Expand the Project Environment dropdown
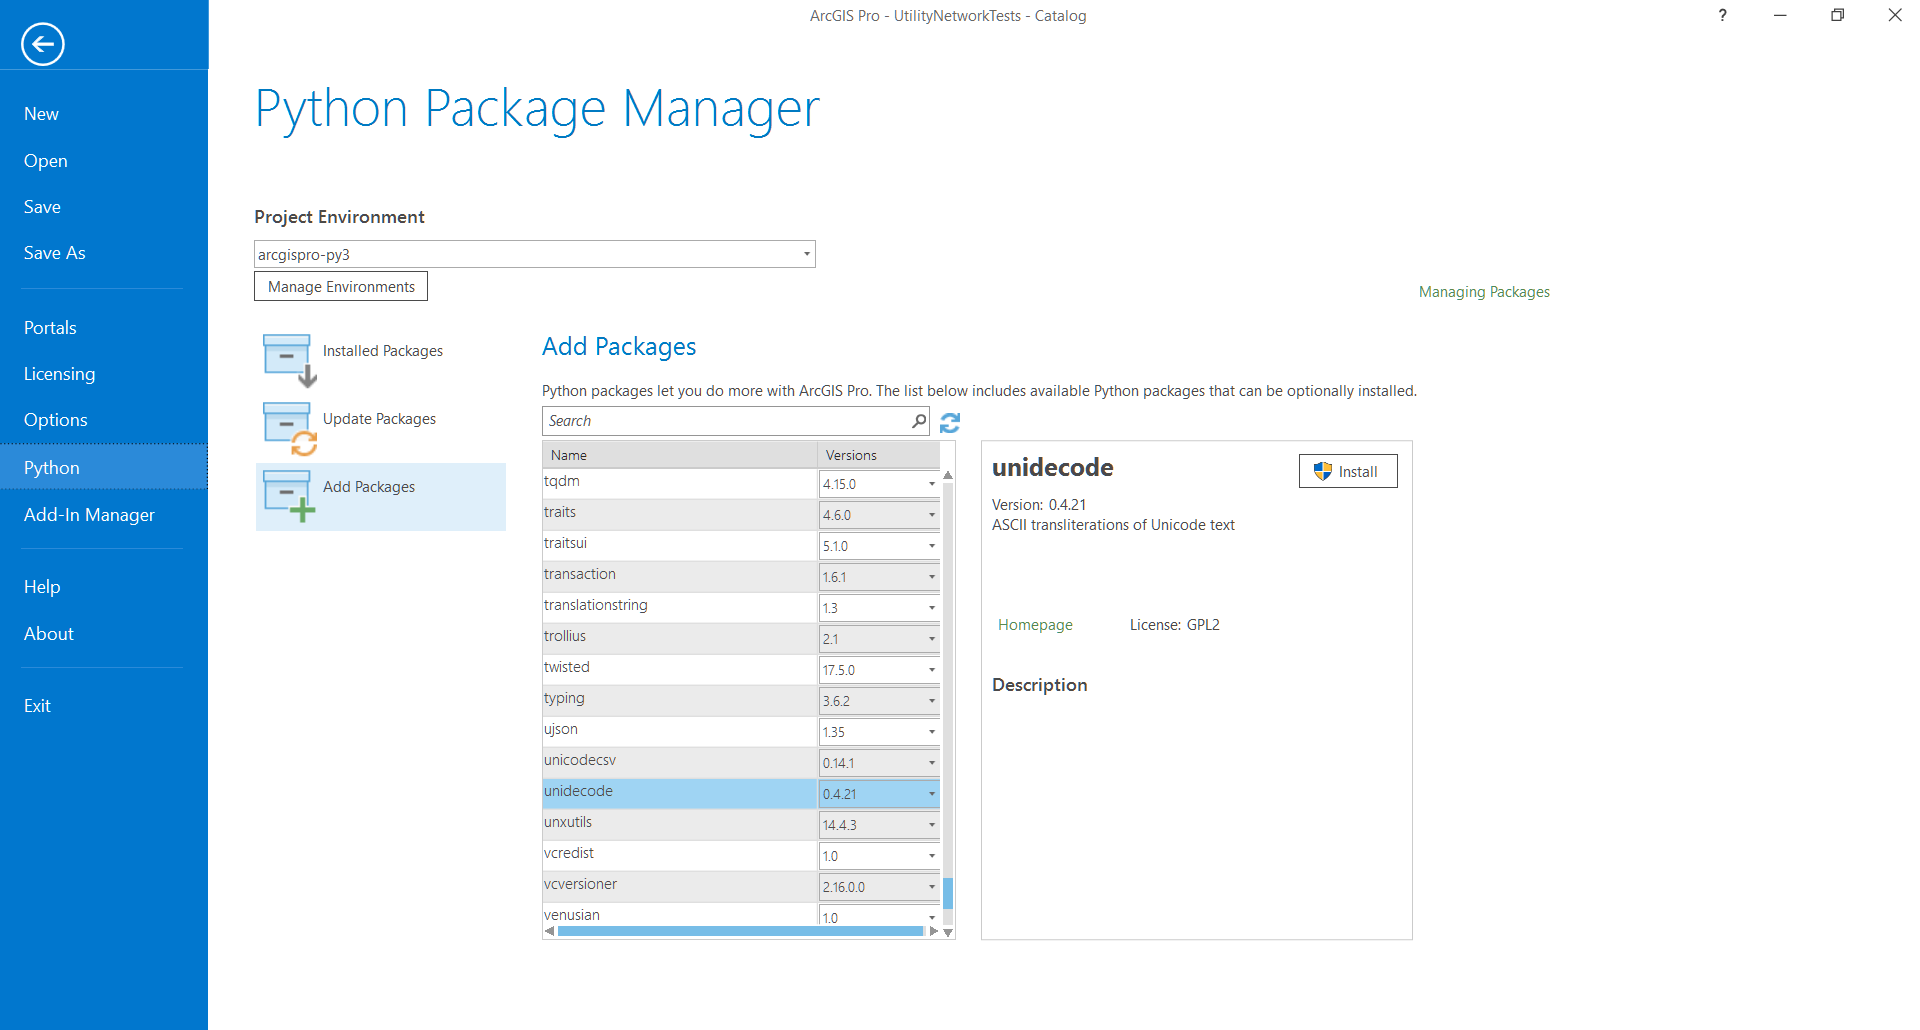 [x=806, y=254]
